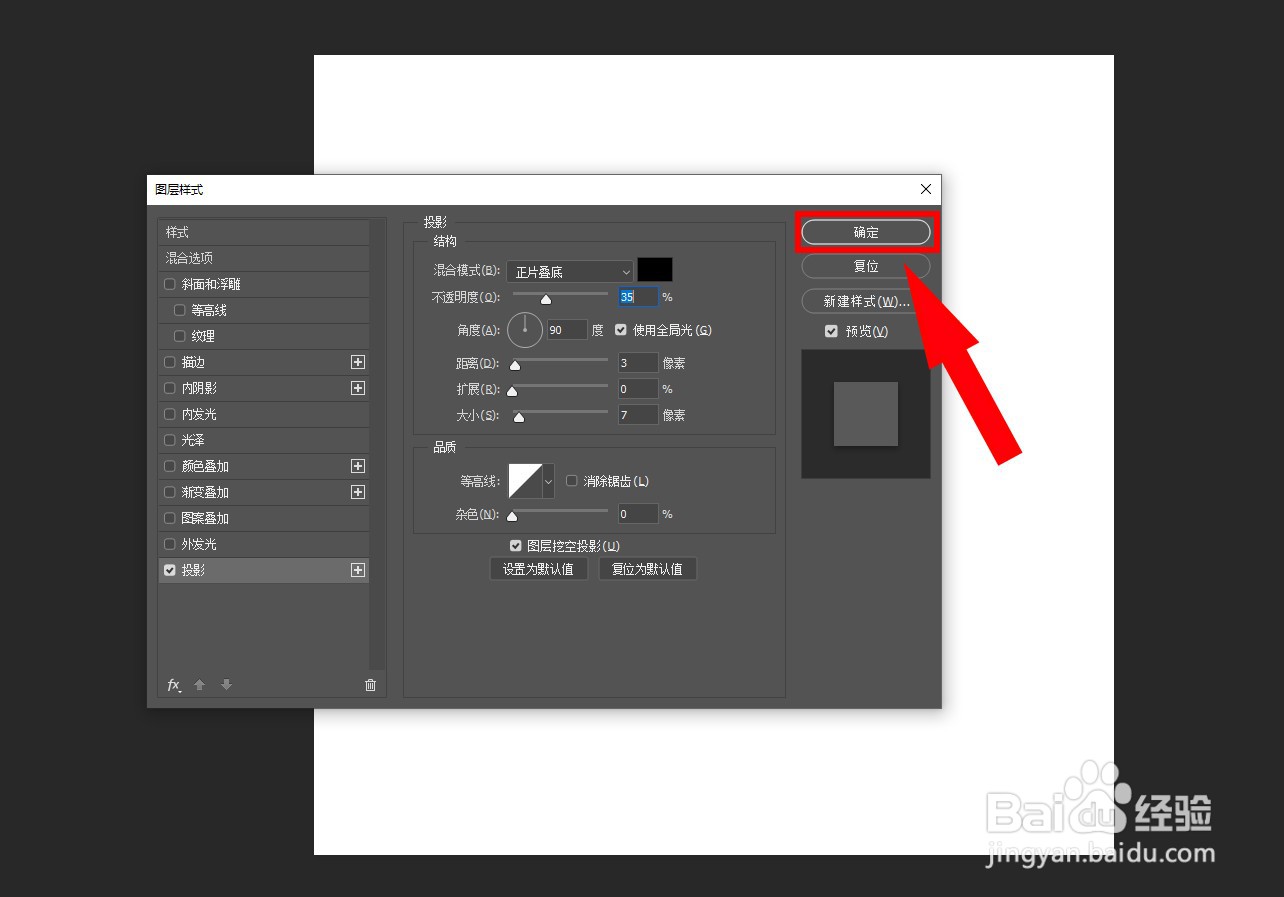Toggle the 预览 checkbox
Screen dimensions: 1284x897
831,331
